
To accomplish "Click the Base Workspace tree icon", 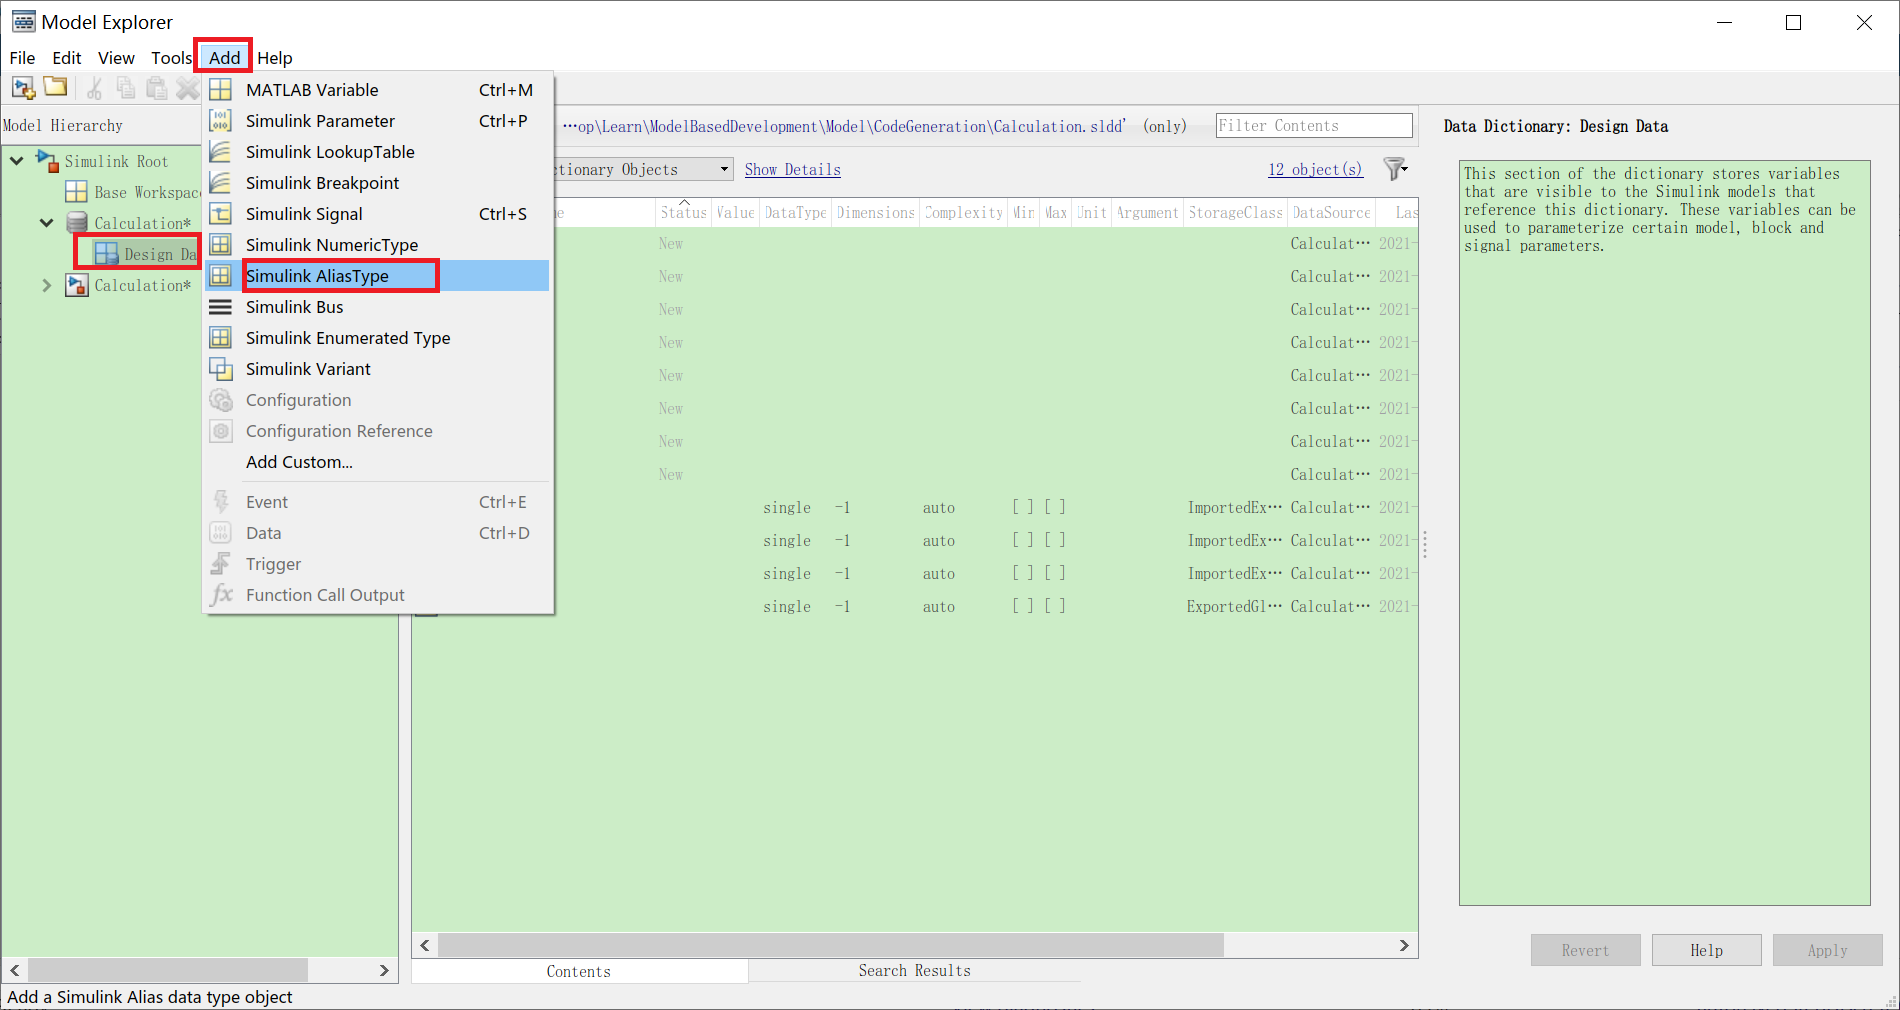I will (x=76, y=192).
